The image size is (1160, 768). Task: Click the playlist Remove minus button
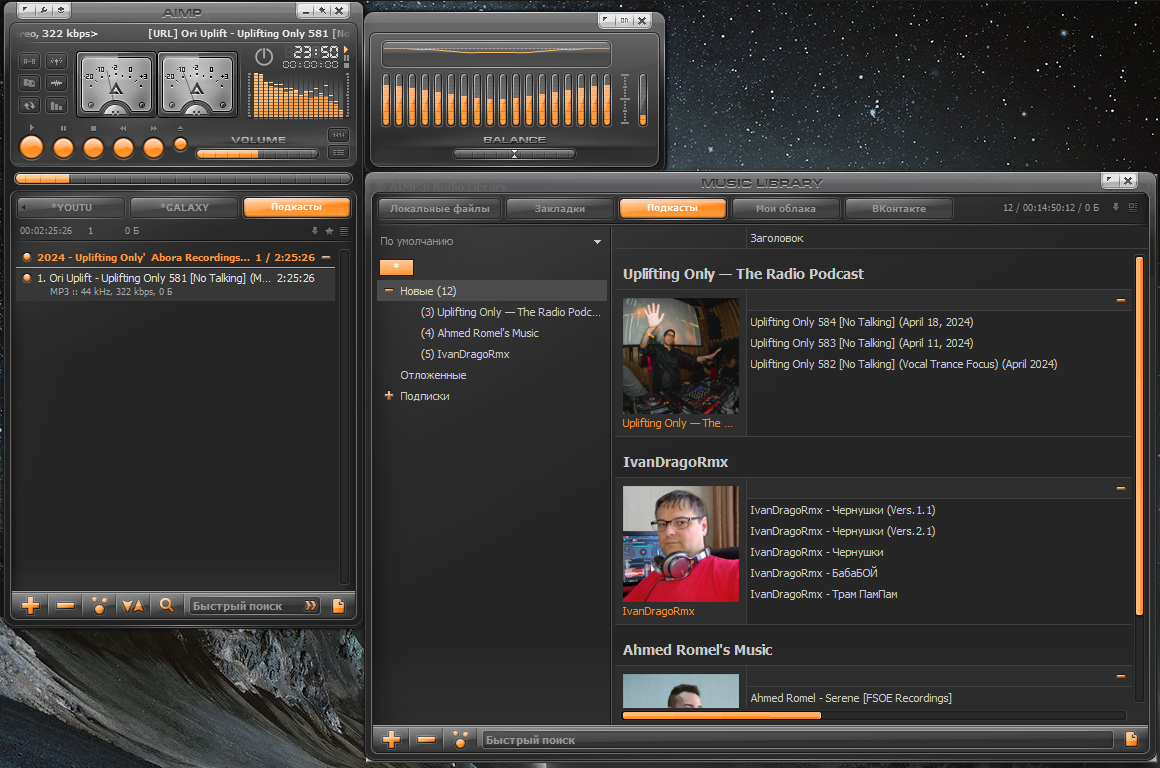(65, 606)
